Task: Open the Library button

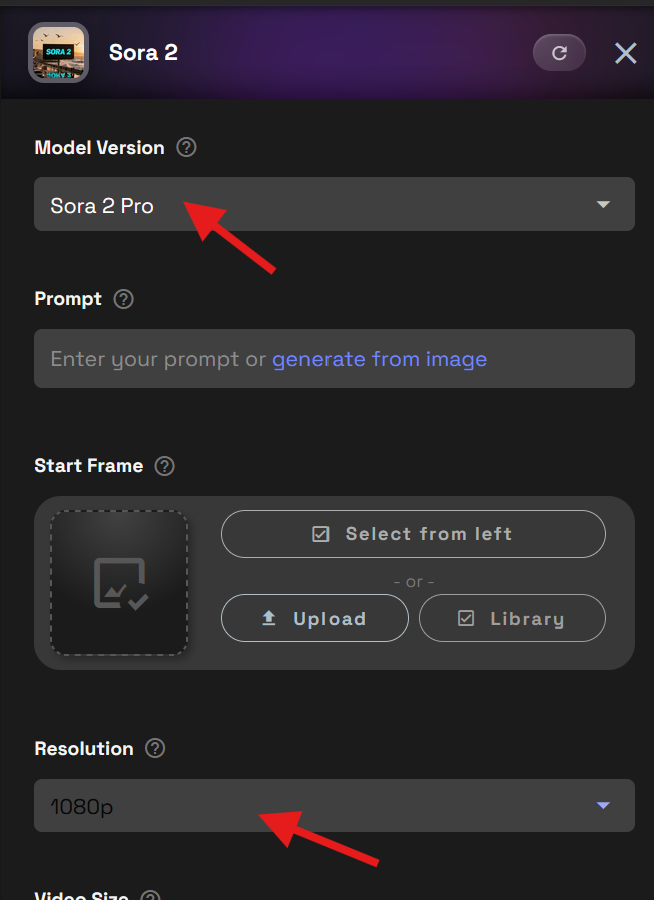Action: point(512,619)
